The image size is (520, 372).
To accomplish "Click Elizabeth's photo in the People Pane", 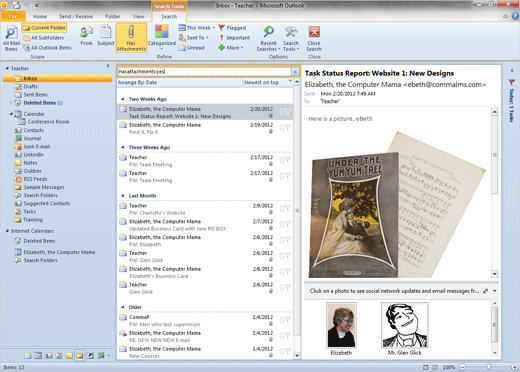I will pos(341,325).
